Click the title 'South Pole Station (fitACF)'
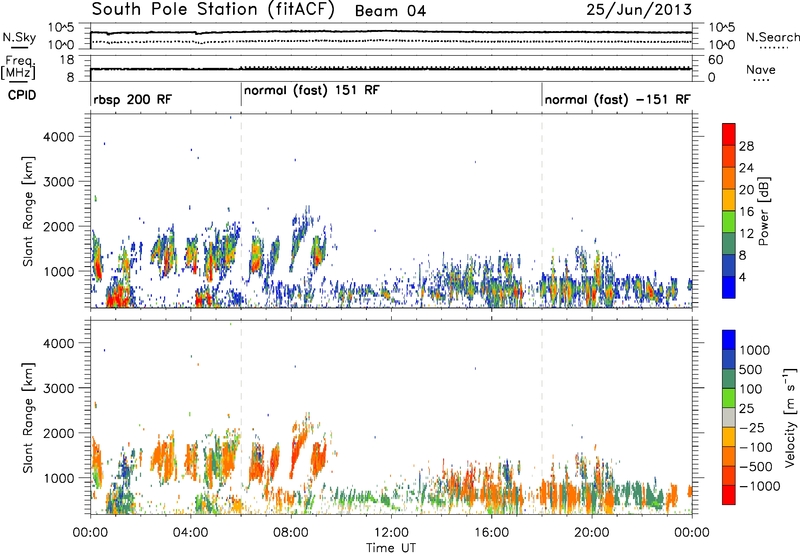 point(213,10)
